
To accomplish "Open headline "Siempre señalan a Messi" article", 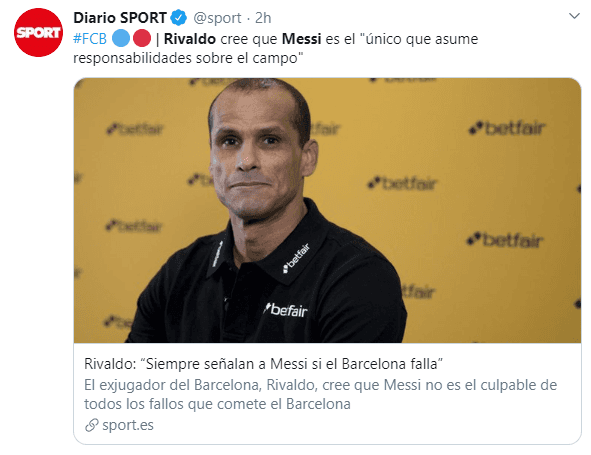I will [x=263, y=364].
